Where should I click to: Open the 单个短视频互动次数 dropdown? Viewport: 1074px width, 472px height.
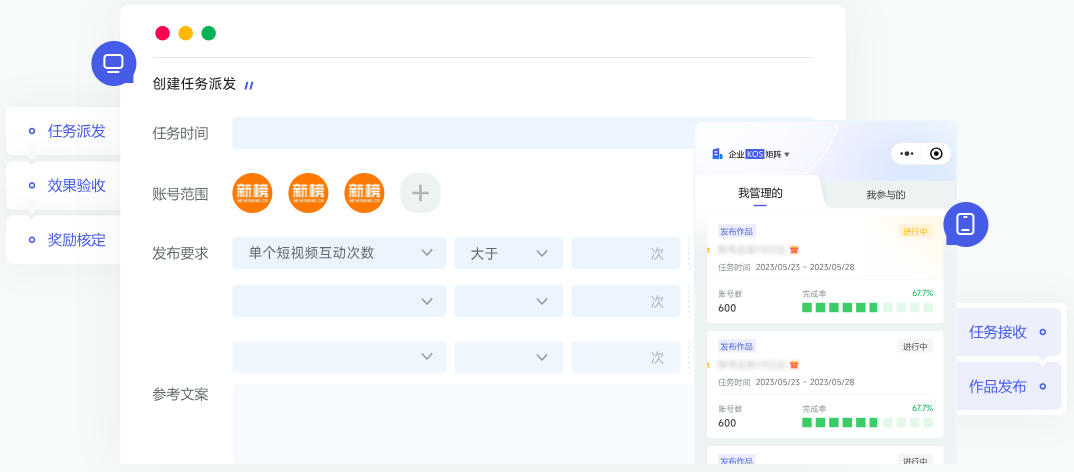pyautogui.click(x=339, y=253)
